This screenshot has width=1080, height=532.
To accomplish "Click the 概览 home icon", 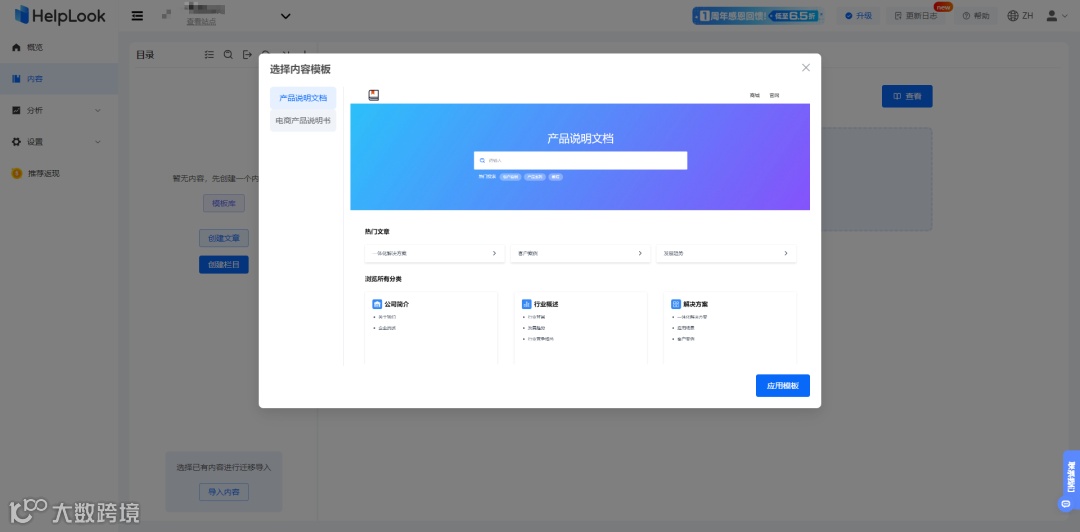I will (x=16, y=48).
